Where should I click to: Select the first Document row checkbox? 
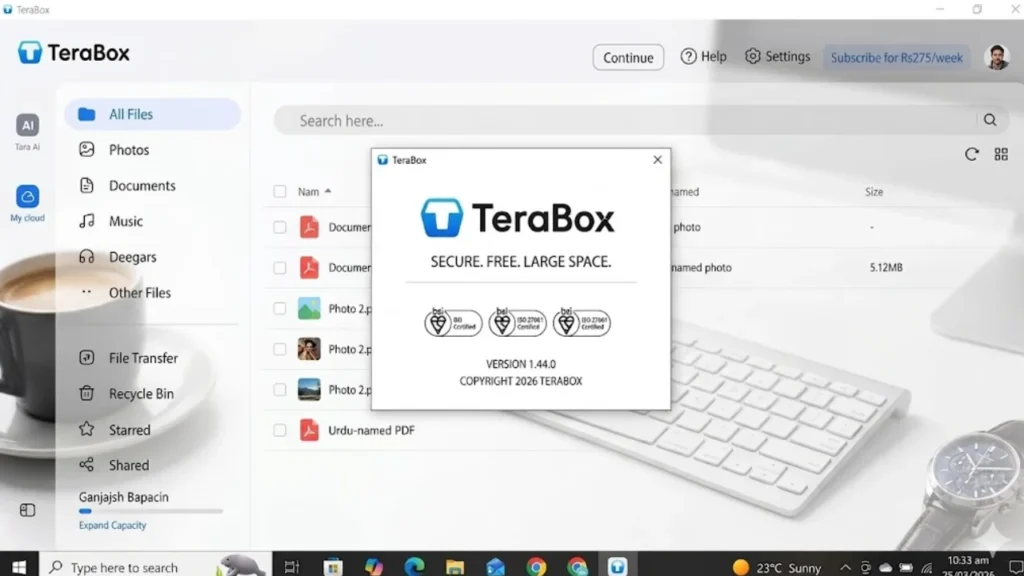click(x=280, y=227)
